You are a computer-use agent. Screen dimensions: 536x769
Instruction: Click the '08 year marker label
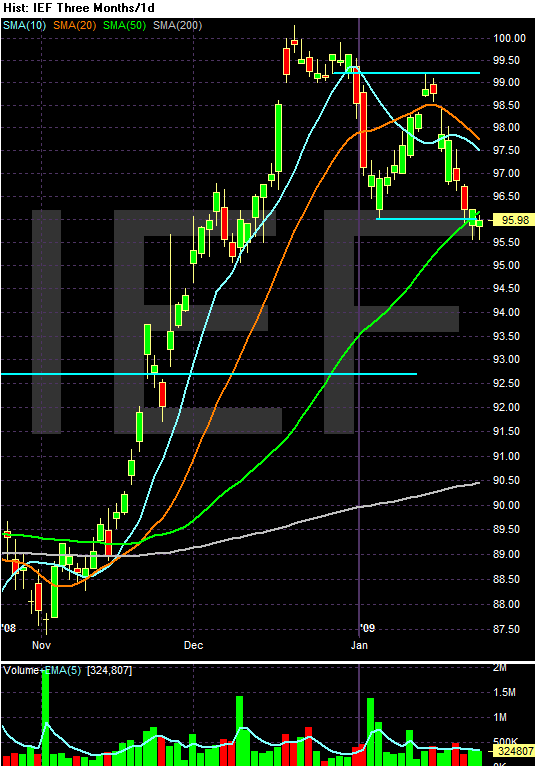point(9,628)
